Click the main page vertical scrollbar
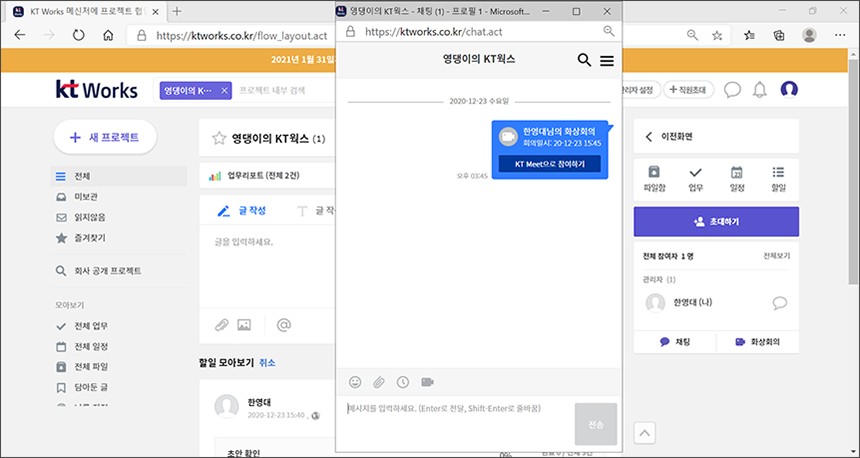The image size is (860, 458). click(x=854, y=170)
